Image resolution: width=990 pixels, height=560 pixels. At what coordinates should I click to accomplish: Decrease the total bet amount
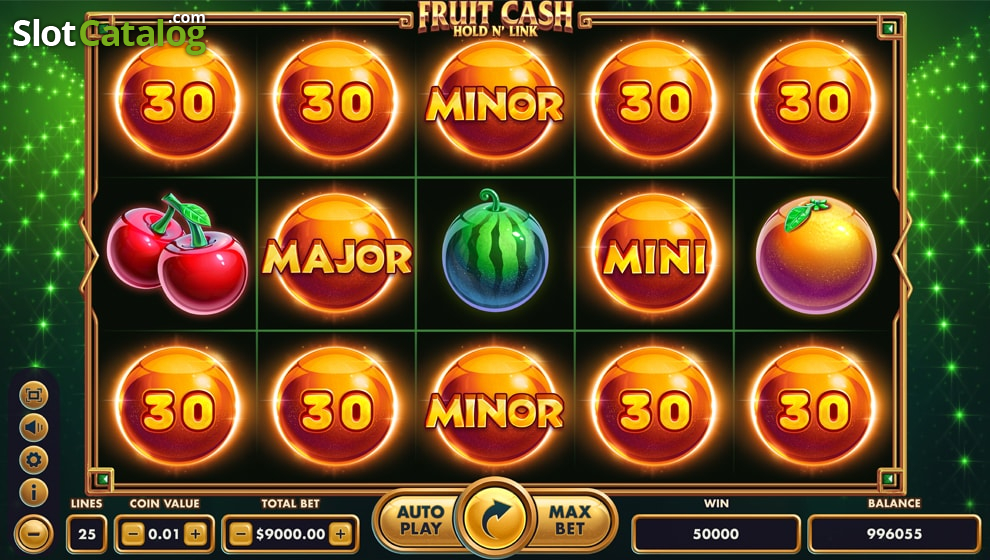click(241, 534)
